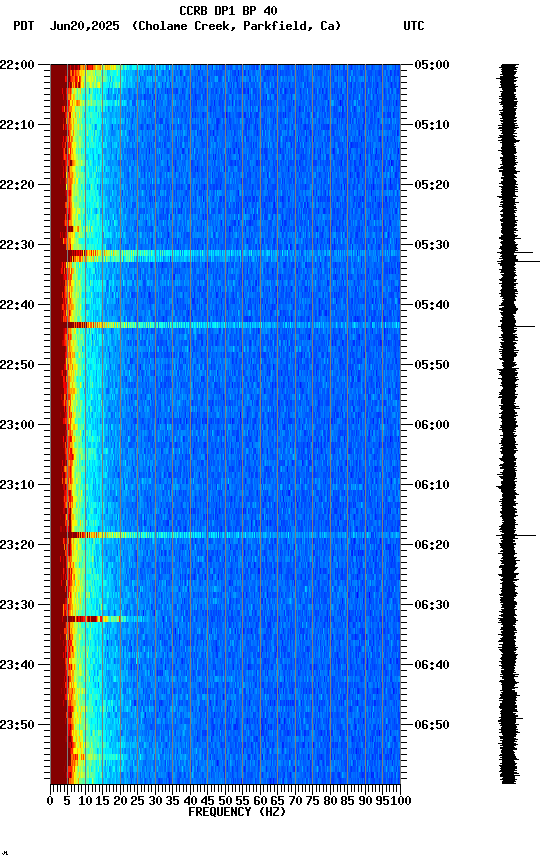This screenshot has width=552, height=864.
Task: Click the 60 Hz frequency axis label
Action: [x=260, y=801]
